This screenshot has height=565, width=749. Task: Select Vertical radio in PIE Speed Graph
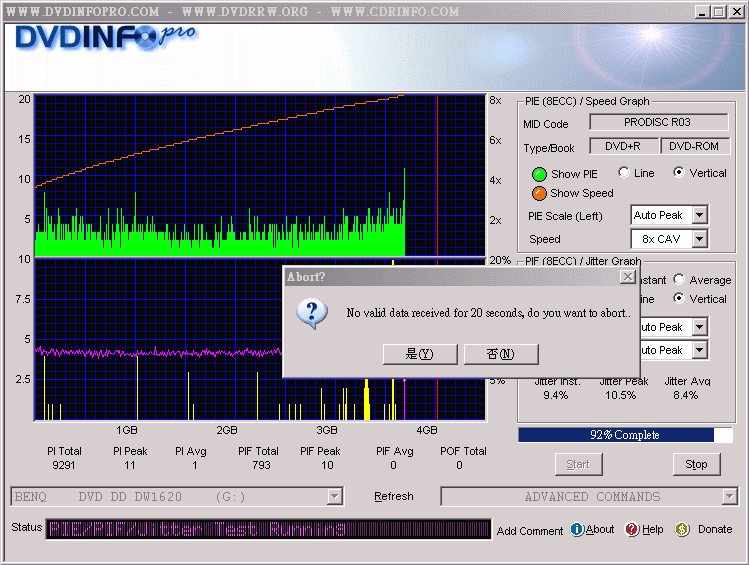point(679,173)
